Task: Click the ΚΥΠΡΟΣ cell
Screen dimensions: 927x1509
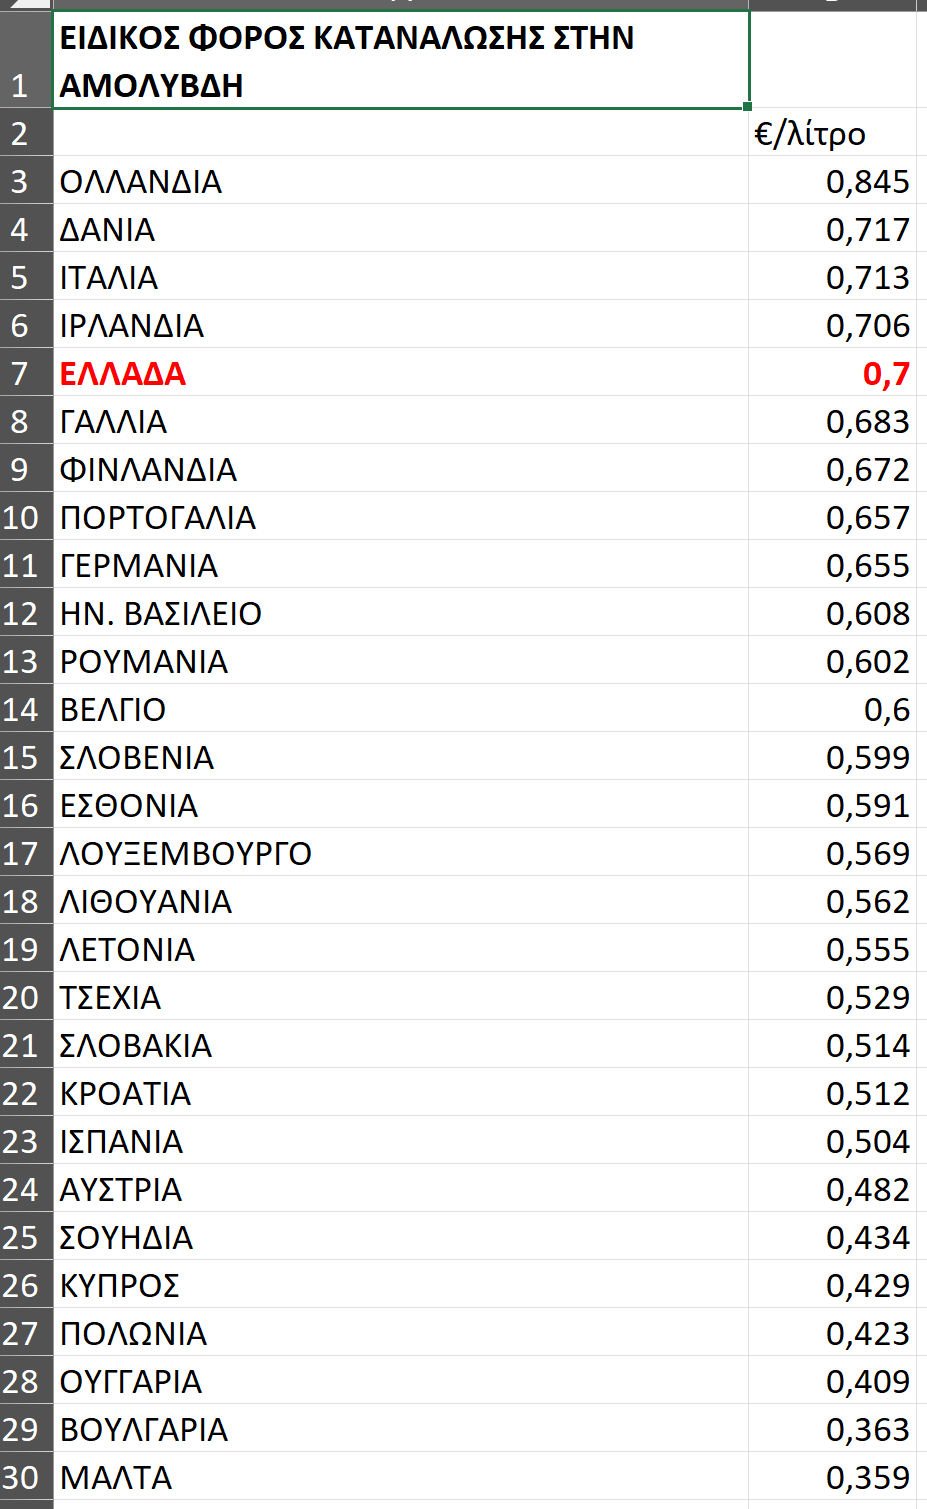Action: coord(120,1286)
